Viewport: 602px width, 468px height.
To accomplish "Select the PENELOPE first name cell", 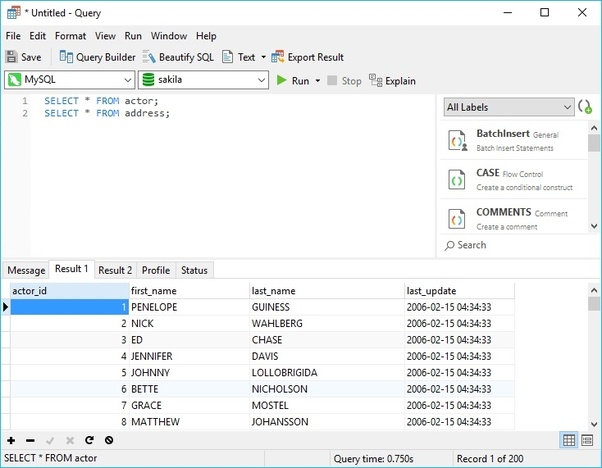I will [x=189, y=307].
